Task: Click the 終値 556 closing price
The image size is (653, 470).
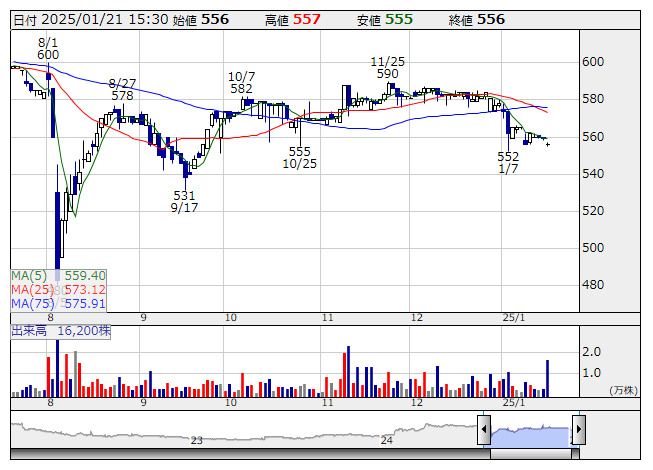Action: coord(476,20)
